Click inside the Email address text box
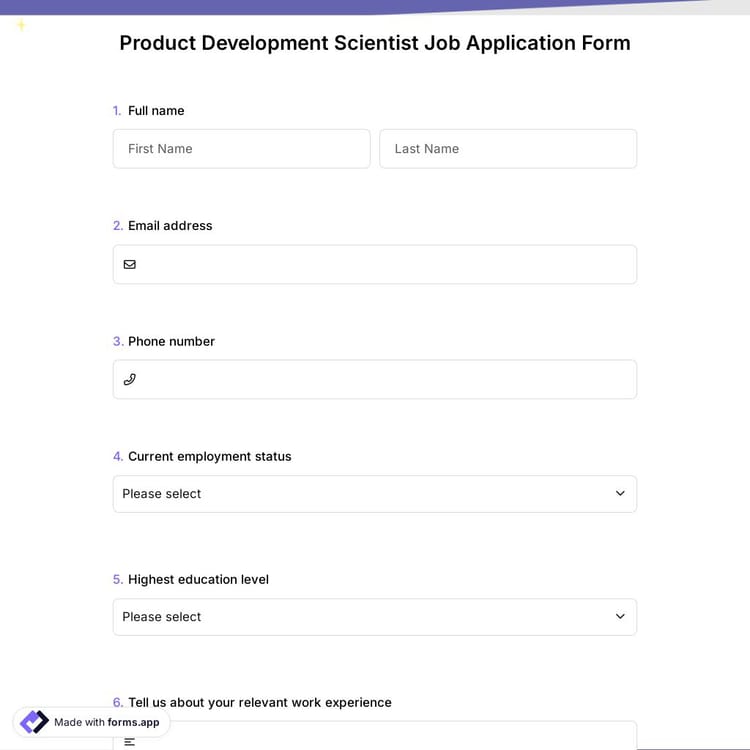The image size is (750, 750). (385, 265)
